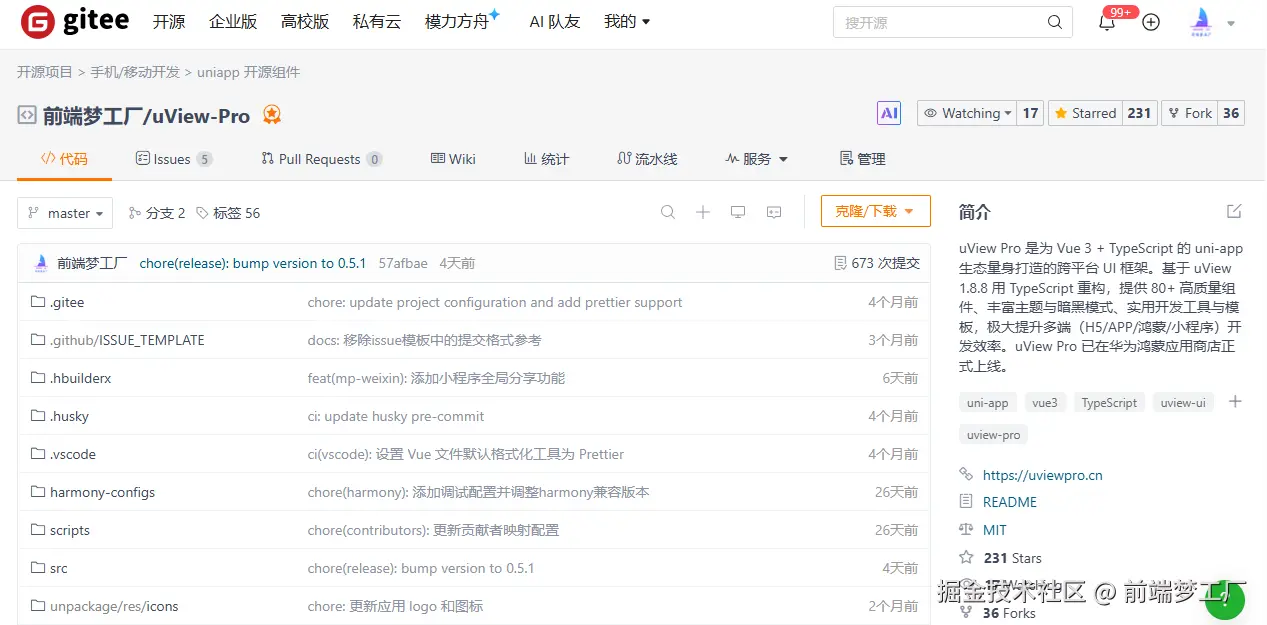
Task: Click the star icon beside 231 Stars
Action: pos(966,558)
